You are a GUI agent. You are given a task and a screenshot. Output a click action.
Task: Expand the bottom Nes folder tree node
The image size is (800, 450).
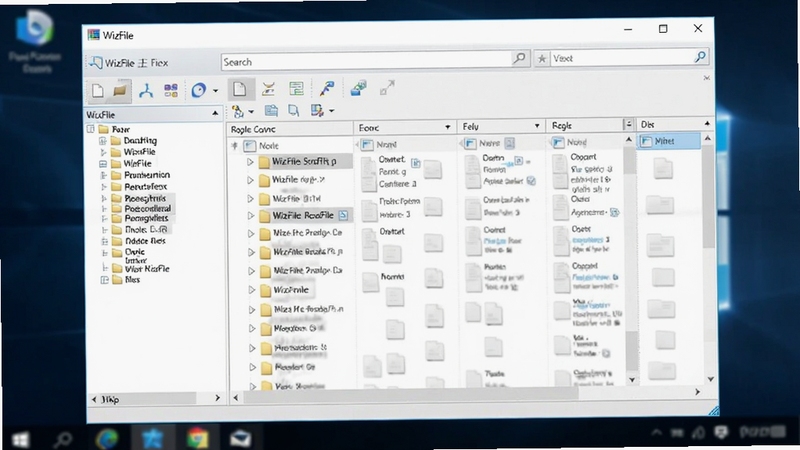pos(104,280)
